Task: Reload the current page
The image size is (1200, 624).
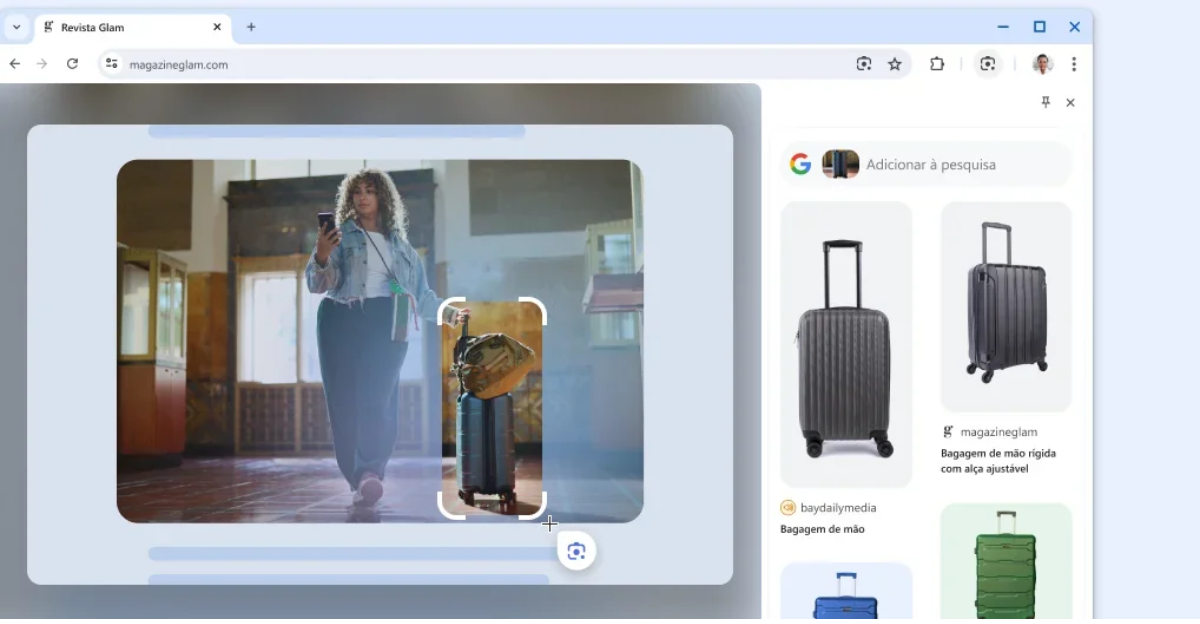Action: [x=72, y=64]
